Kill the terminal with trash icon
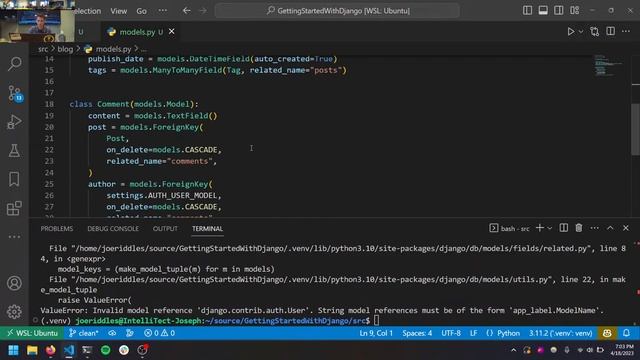This screenshot has height=360, width=640. pyautogui.click(x=579, y=228)
